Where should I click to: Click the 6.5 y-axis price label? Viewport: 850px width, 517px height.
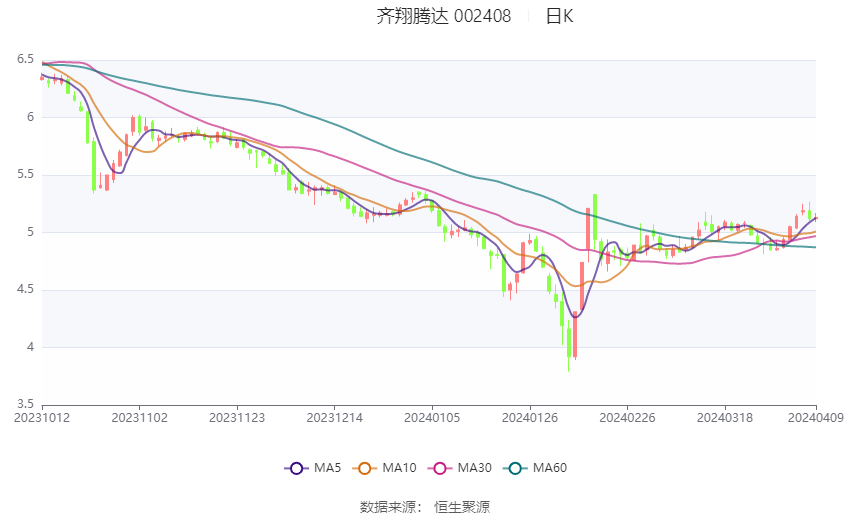click(x=25, y=59)
